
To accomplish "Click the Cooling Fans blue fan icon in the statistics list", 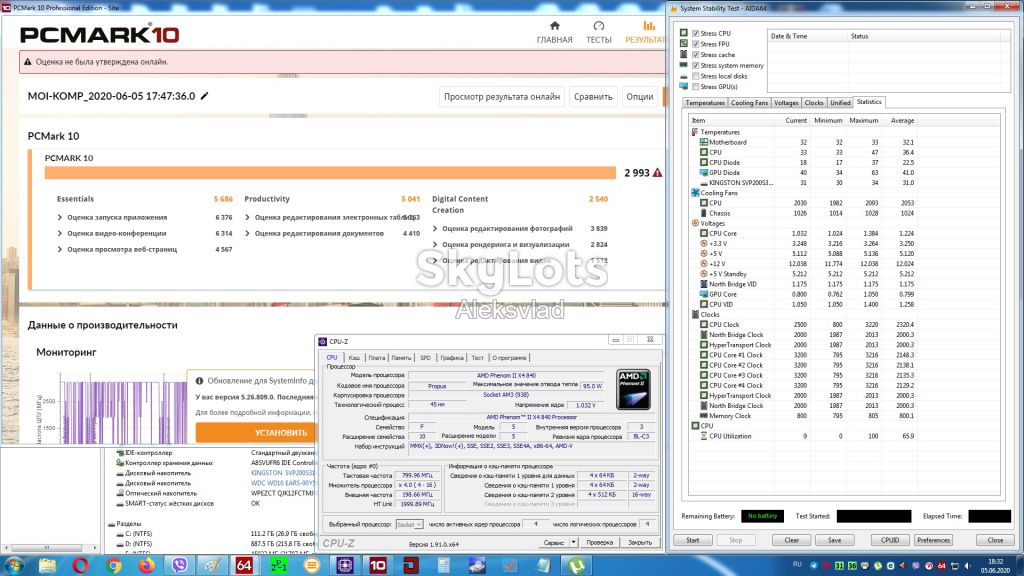I will tap(695, 193).
